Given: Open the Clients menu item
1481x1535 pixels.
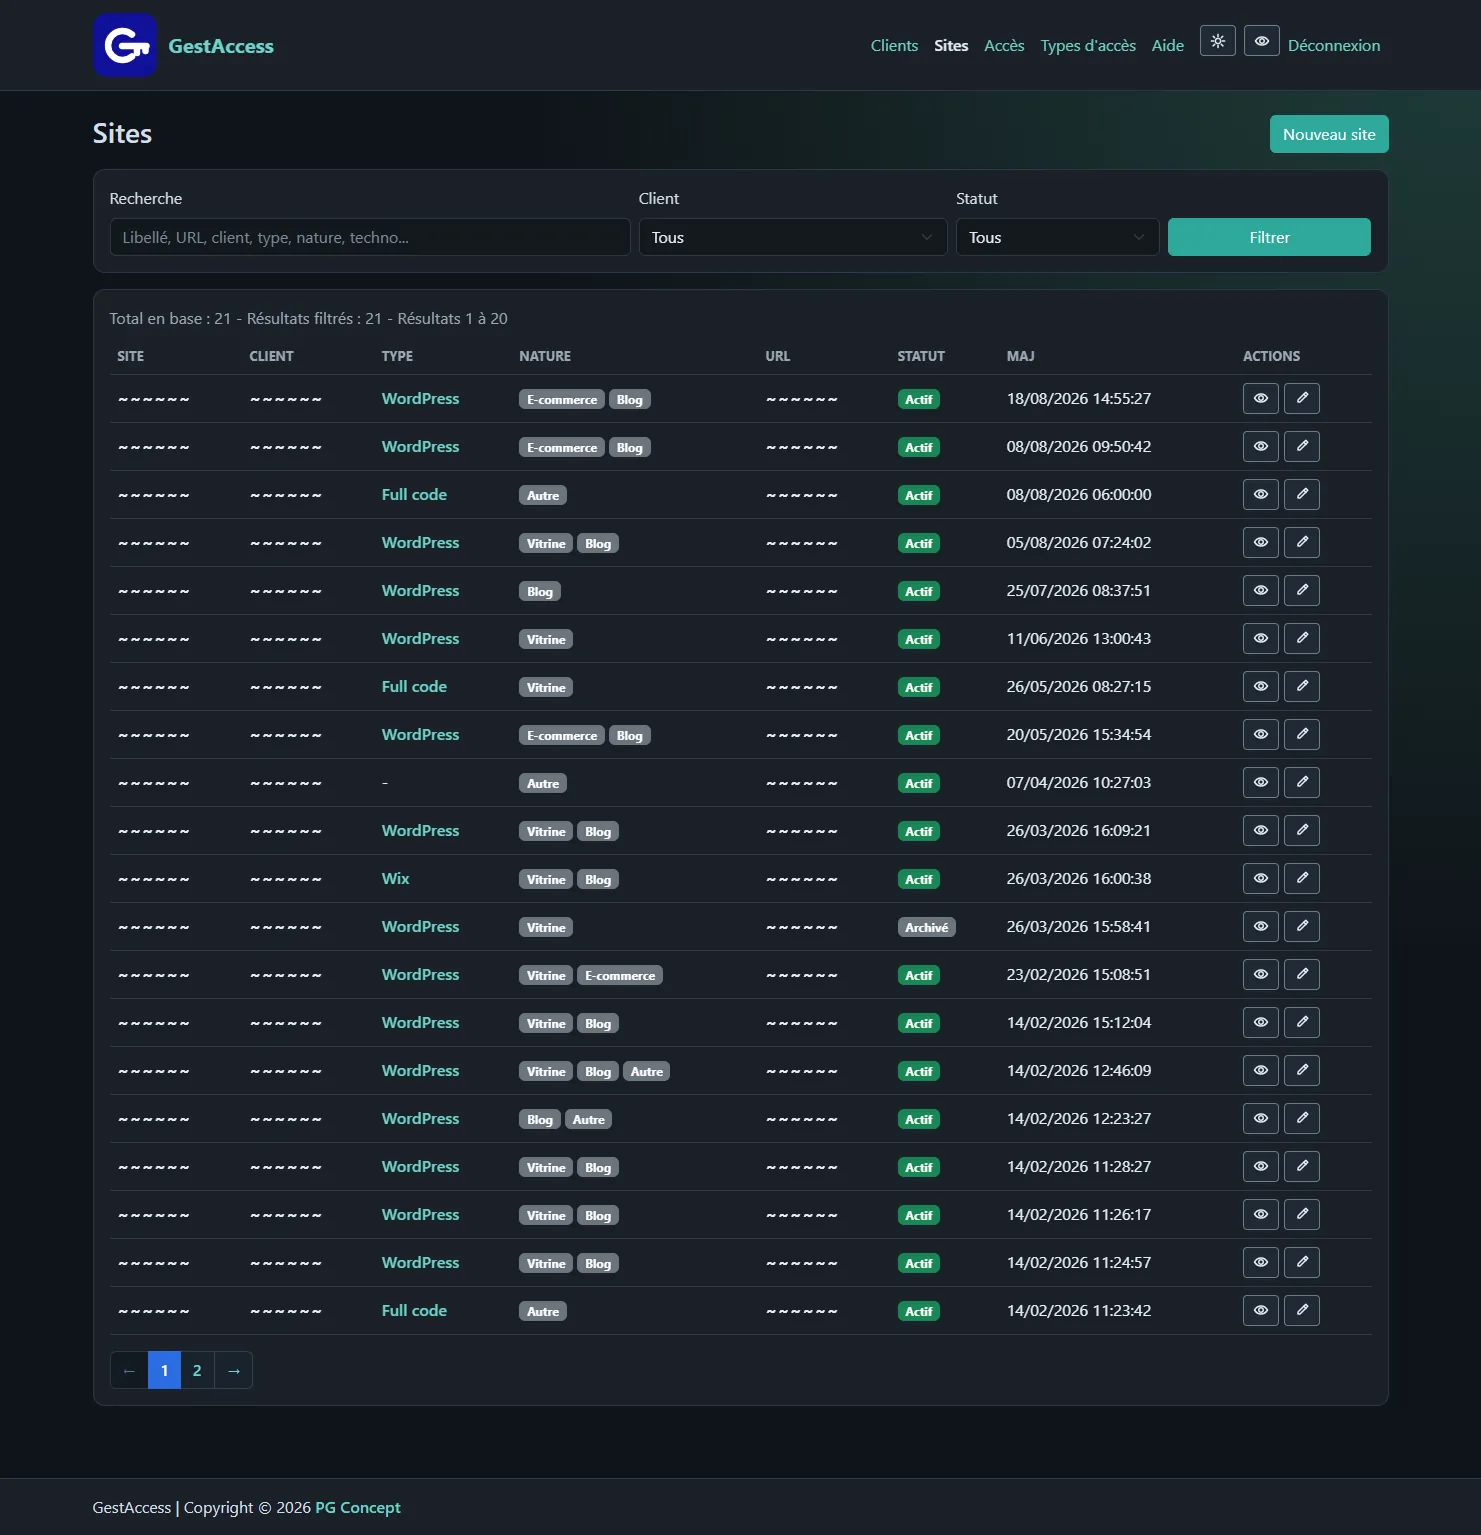Looking at the screenshot, I should tap(894, 45).
